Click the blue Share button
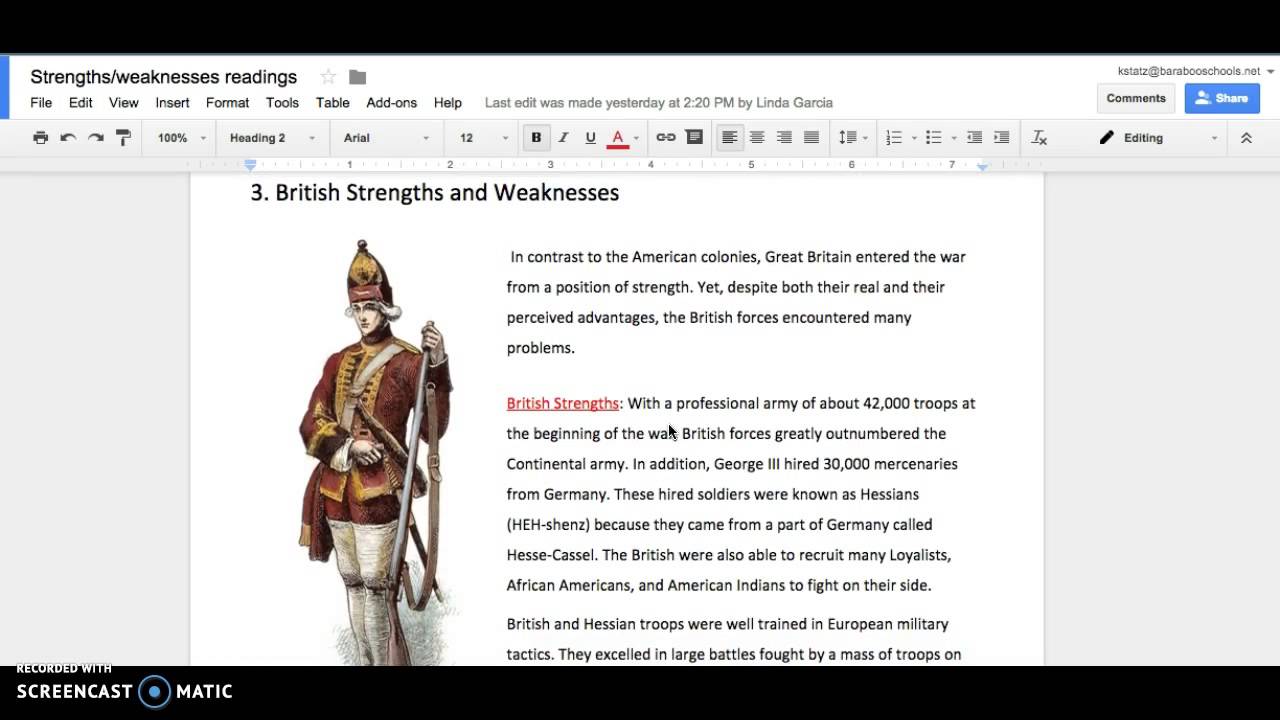 (x=1222, y=98)
